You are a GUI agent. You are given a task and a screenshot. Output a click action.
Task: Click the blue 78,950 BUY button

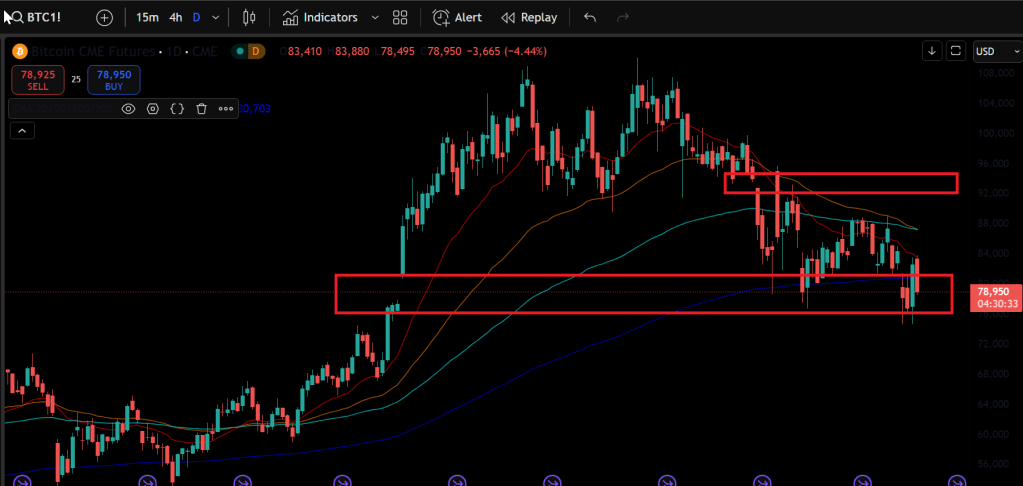pos(113,80)
